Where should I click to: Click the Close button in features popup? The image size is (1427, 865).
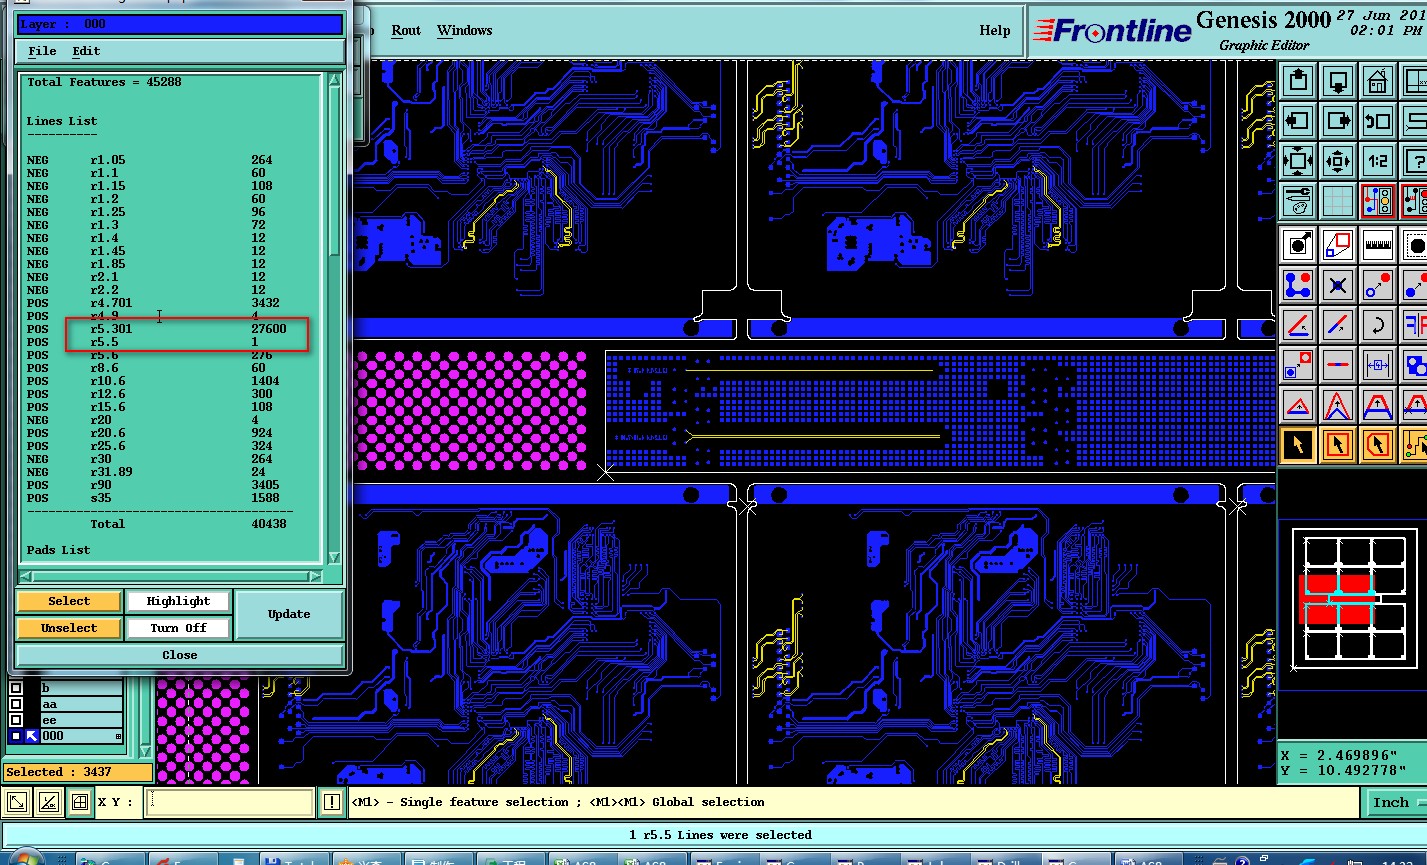tap(180, 655)
